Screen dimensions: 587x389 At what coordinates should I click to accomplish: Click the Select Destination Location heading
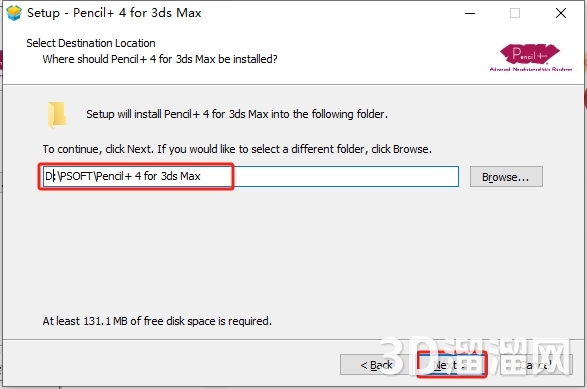tap(91, 43)
